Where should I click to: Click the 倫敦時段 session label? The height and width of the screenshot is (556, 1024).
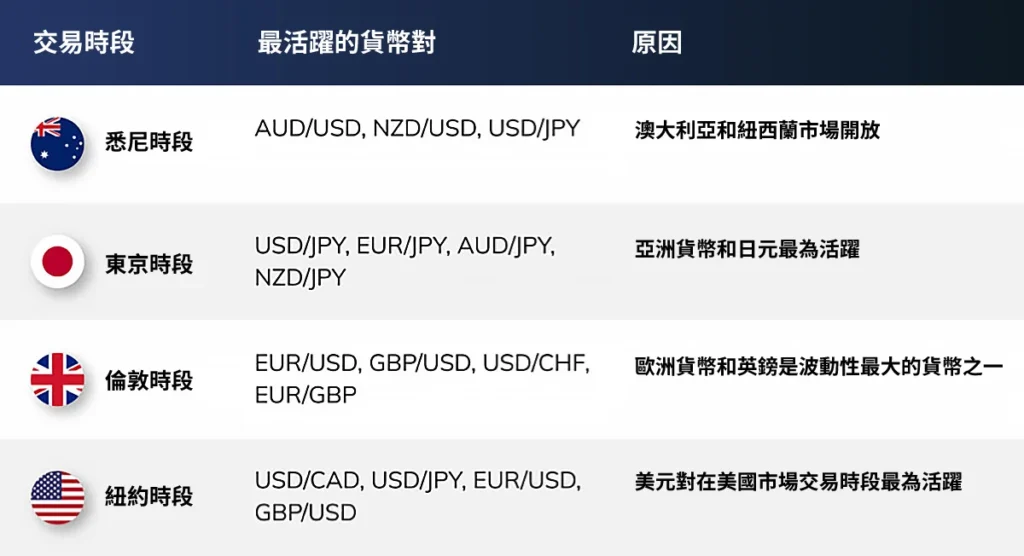(149, 381)
